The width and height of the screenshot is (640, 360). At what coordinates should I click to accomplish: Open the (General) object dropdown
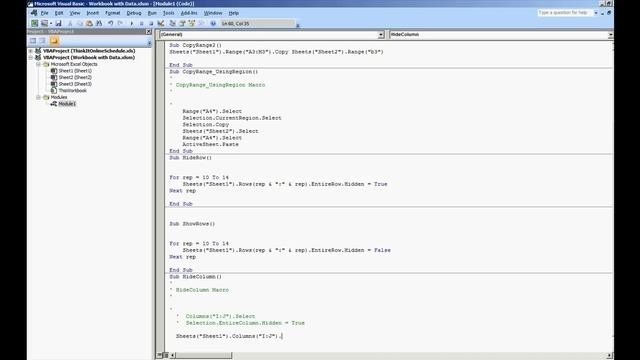[x=381, y=35]
